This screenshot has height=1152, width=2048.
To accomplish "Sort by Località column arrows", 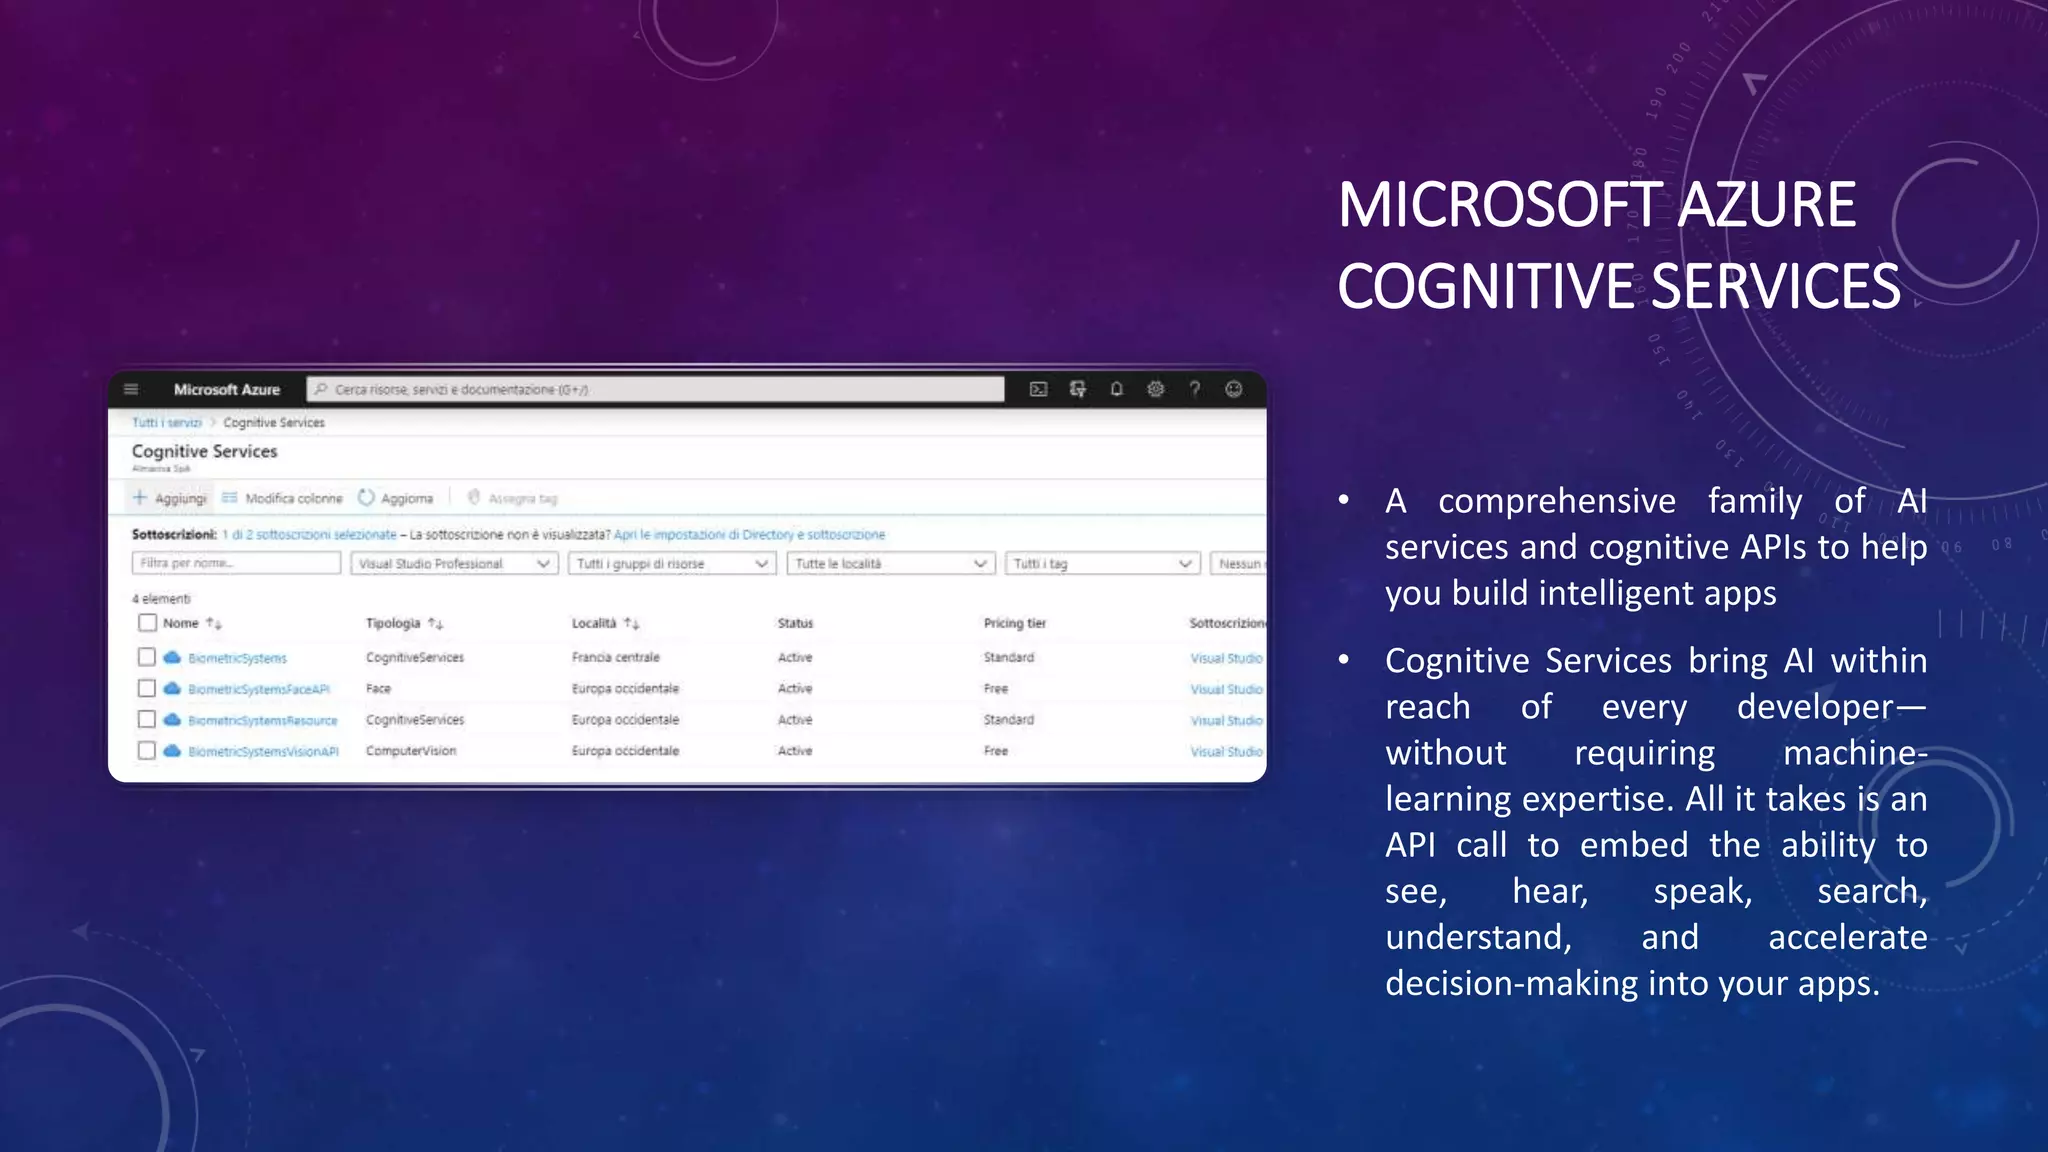I will [x=631, y=623].
